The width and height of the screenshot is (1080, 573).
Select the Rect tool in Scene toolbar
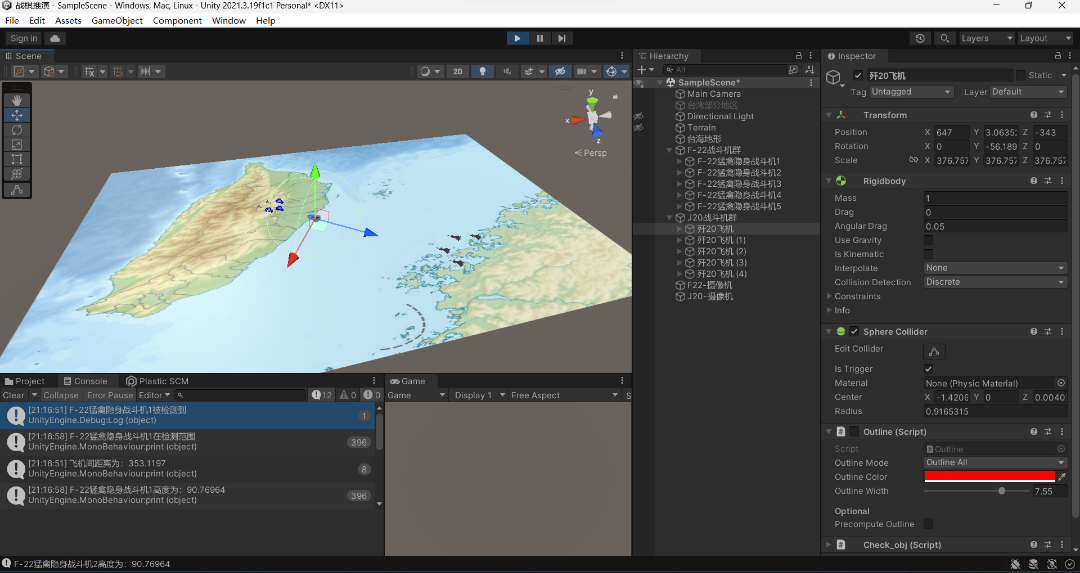pyautogui.click(x=18, y=159)
